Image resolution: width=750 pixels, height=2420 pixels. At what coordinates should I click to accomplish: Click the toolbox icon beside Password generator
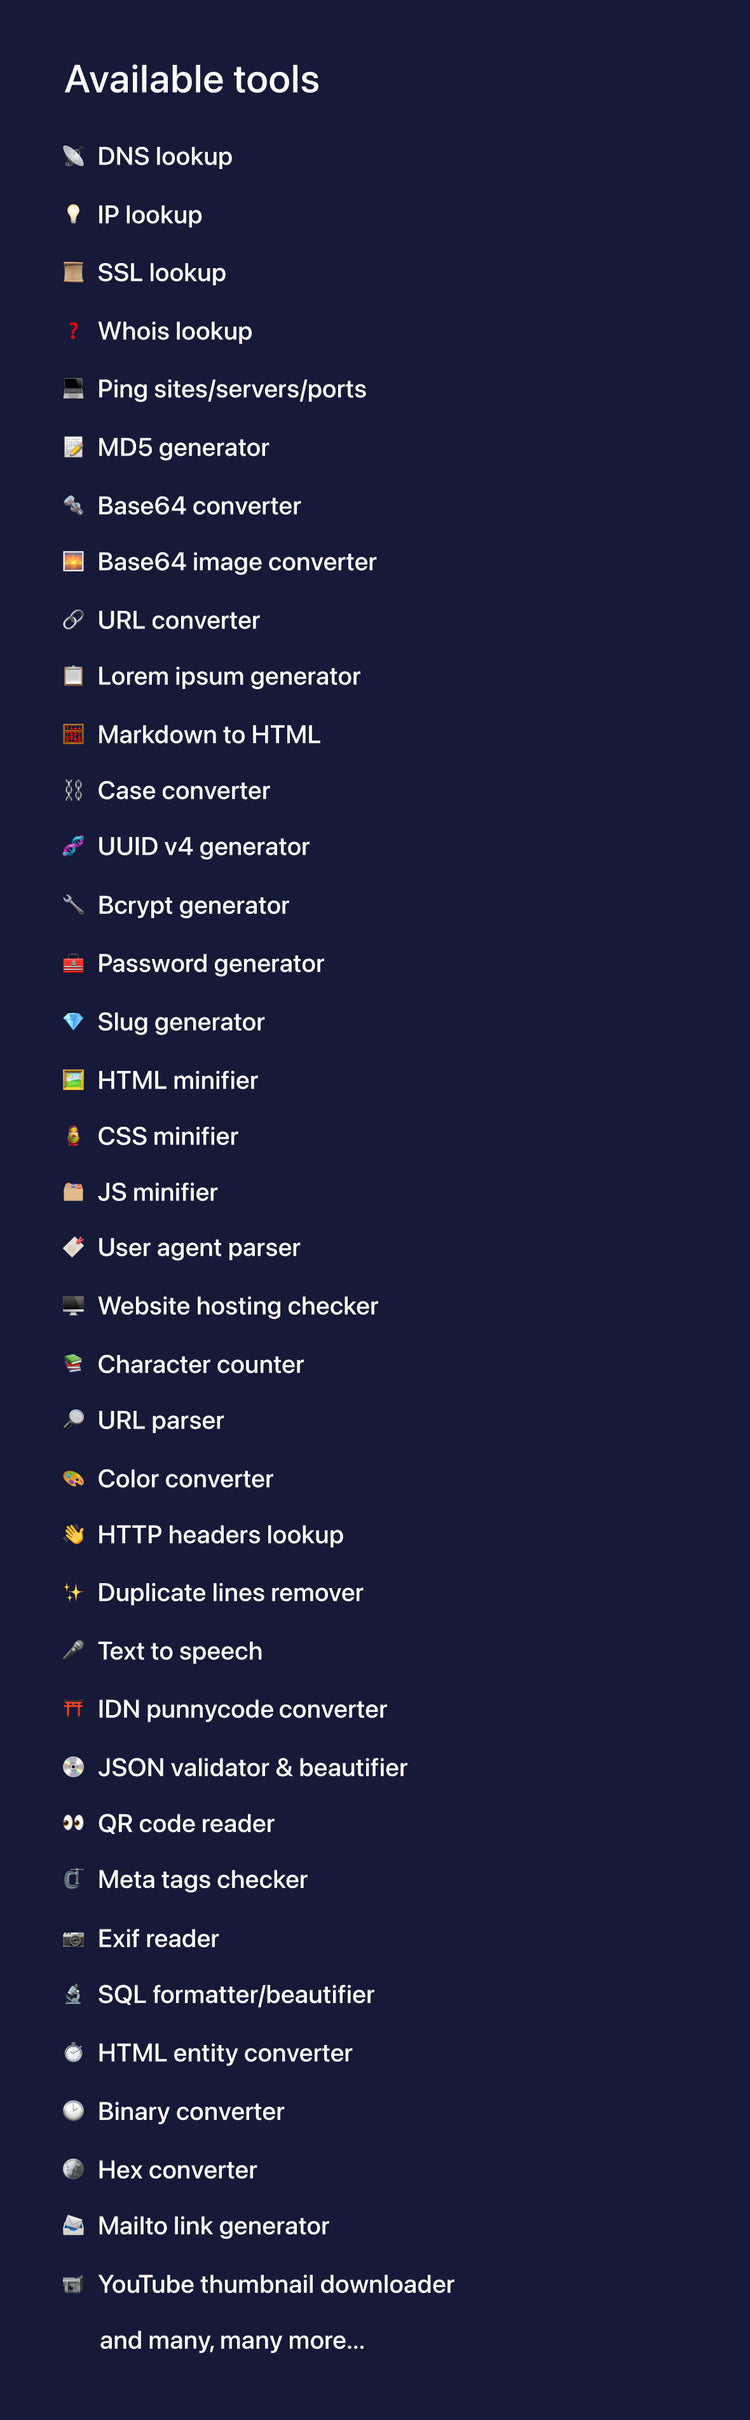pyautogui.click(x=73, y=964)
